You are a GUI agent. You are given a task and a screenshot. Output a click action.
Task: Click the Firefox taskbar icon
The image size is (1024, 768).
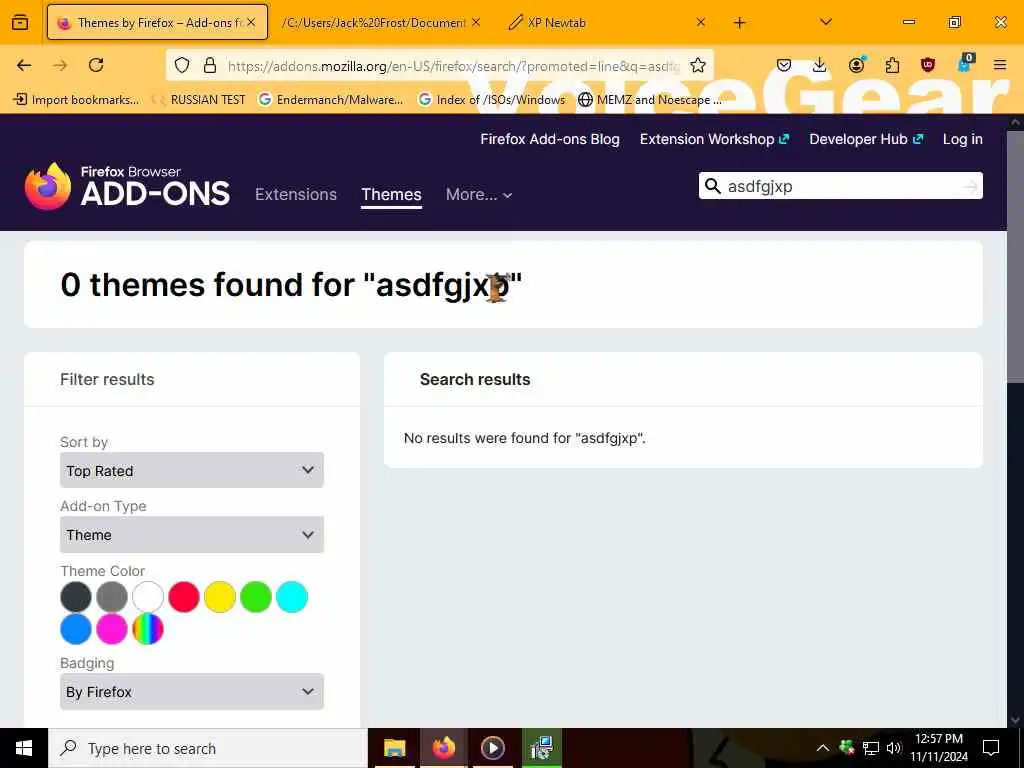pos(443,748)
